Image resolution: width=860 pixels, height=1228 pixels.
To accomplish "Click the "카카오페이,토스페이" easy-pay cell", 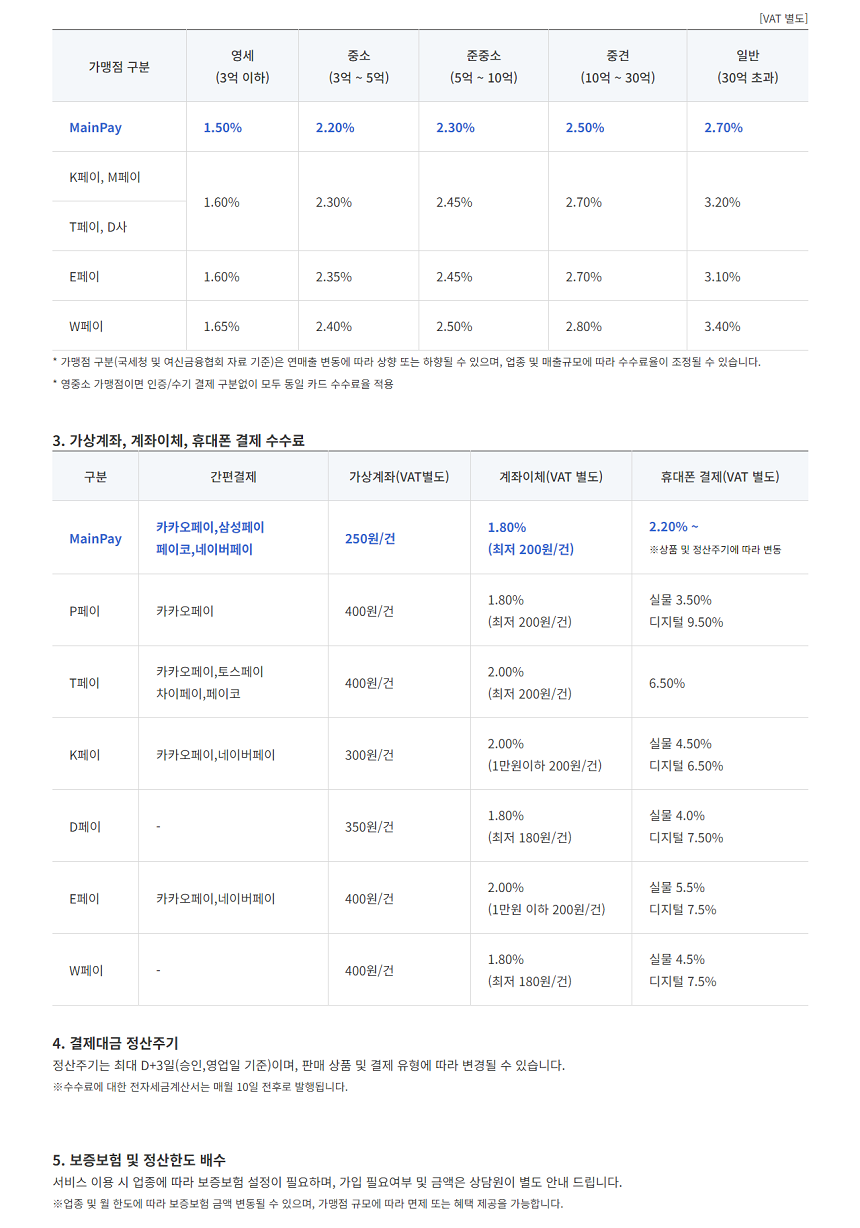I will [x=210, y=672].
